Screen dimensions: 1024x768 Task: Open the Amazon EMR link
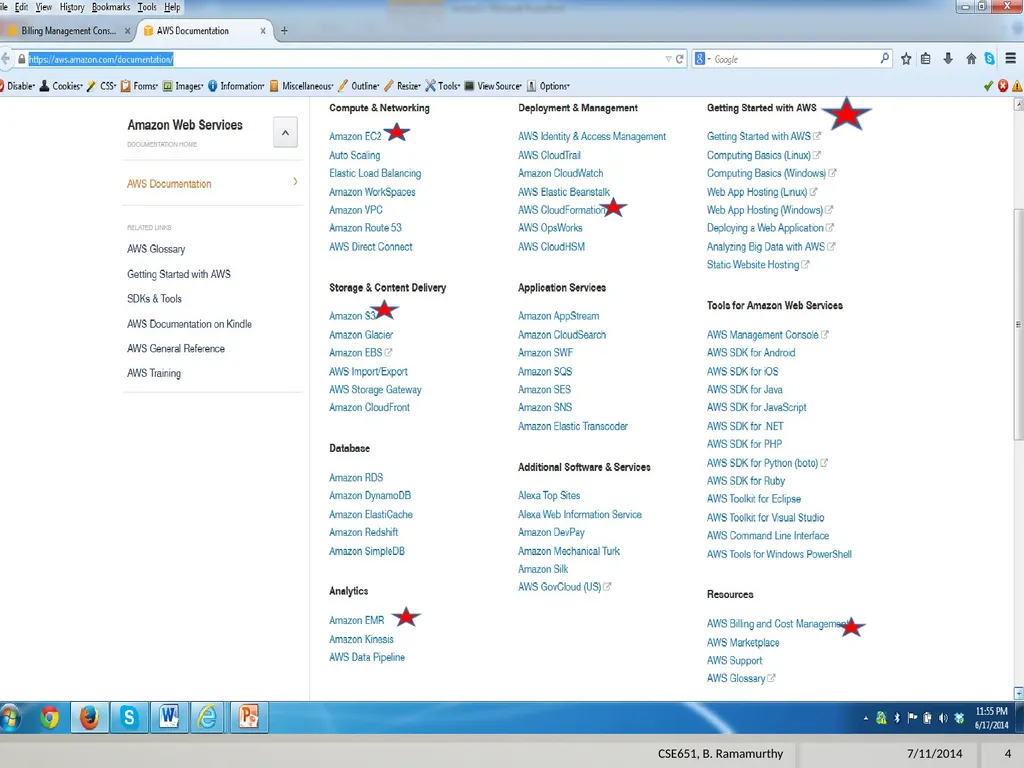pyautogui.click(x=357, y=620)
